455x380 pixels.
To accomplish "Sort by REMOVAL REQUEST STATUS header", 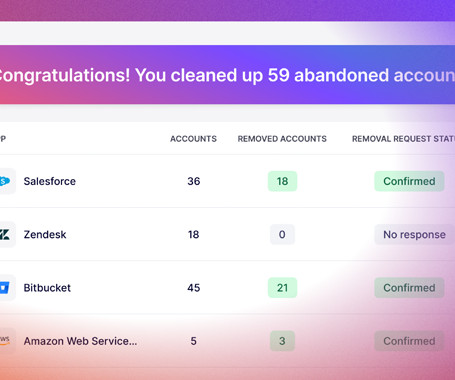I will (403, 139).
